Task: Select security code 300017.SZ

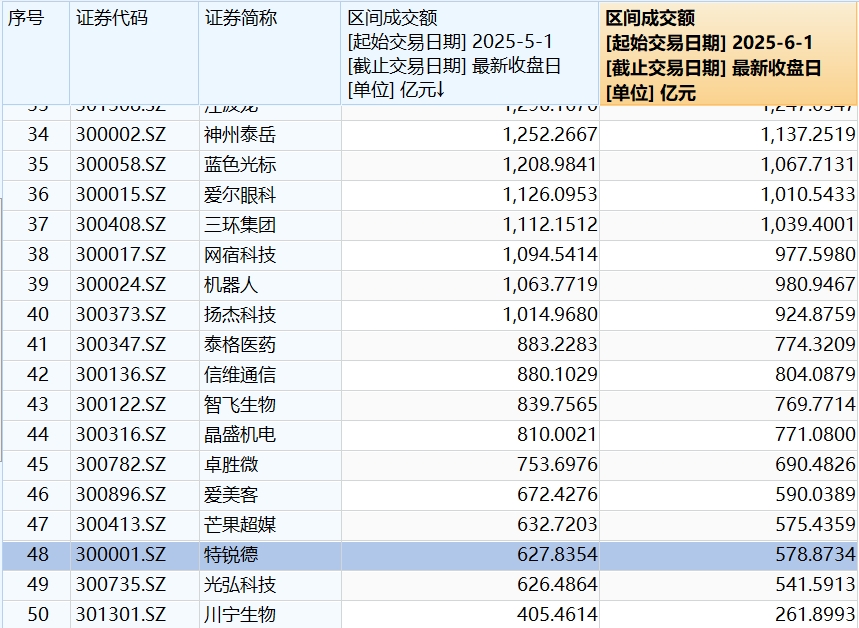Action: point(121,255)
